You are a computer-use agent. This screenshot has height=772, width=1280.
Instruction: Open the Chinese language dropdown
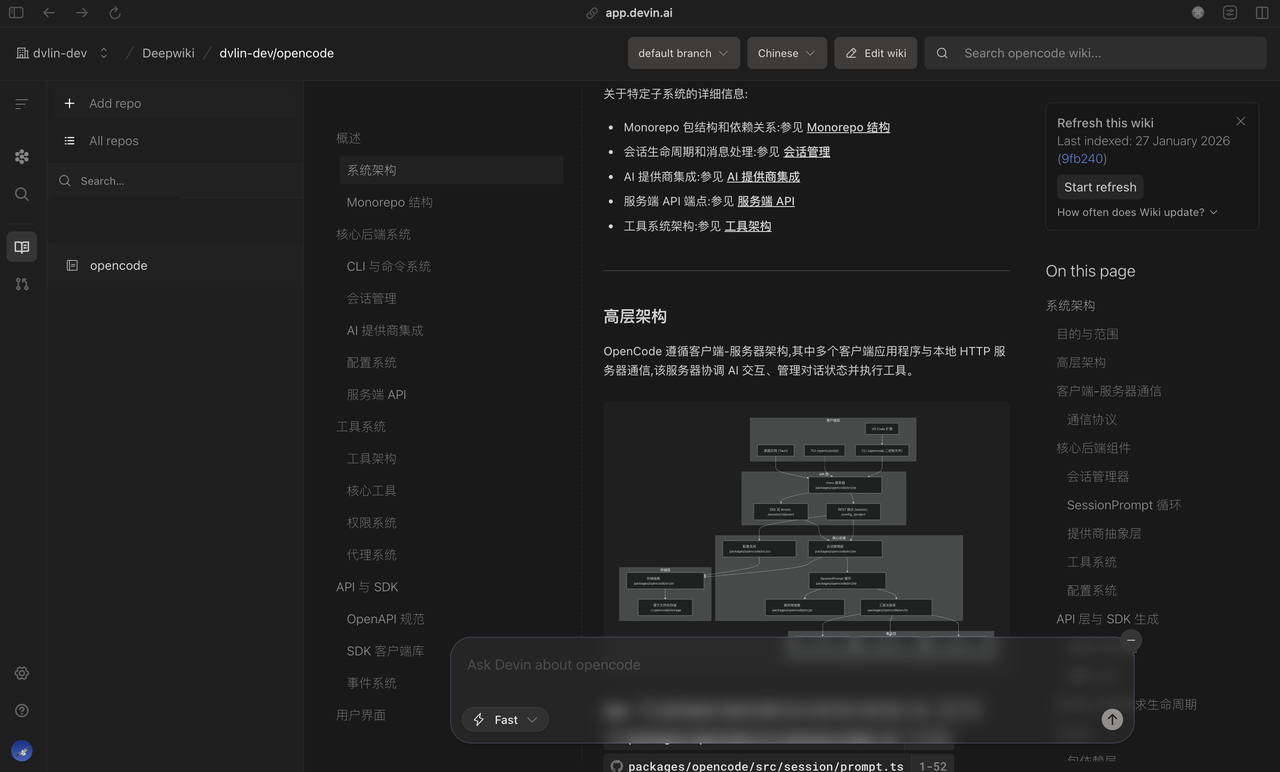pyautogui.click(x=786, y=53)
